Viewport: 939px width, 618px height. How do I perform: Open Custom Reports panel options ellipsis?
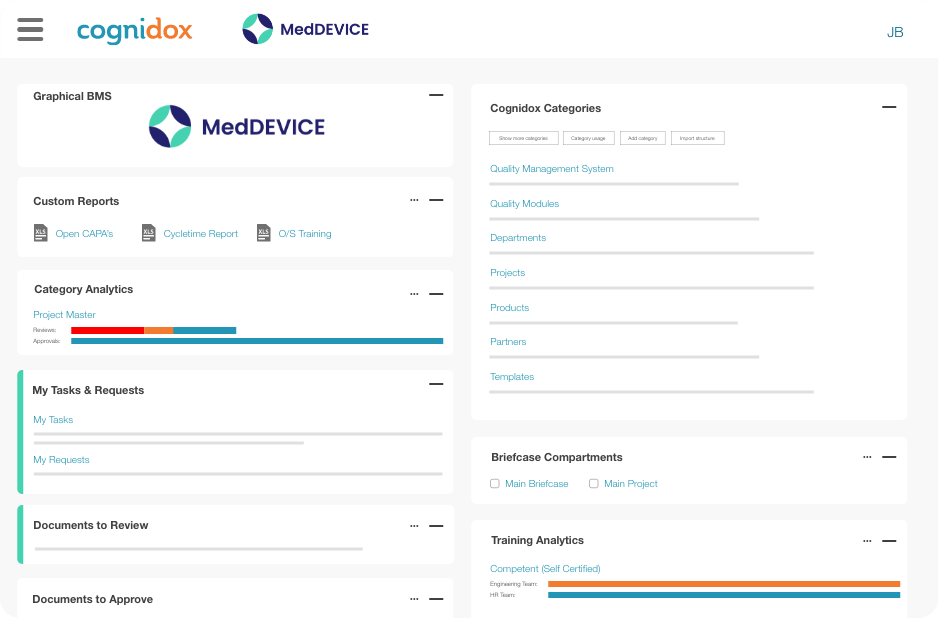pos(414,200)
